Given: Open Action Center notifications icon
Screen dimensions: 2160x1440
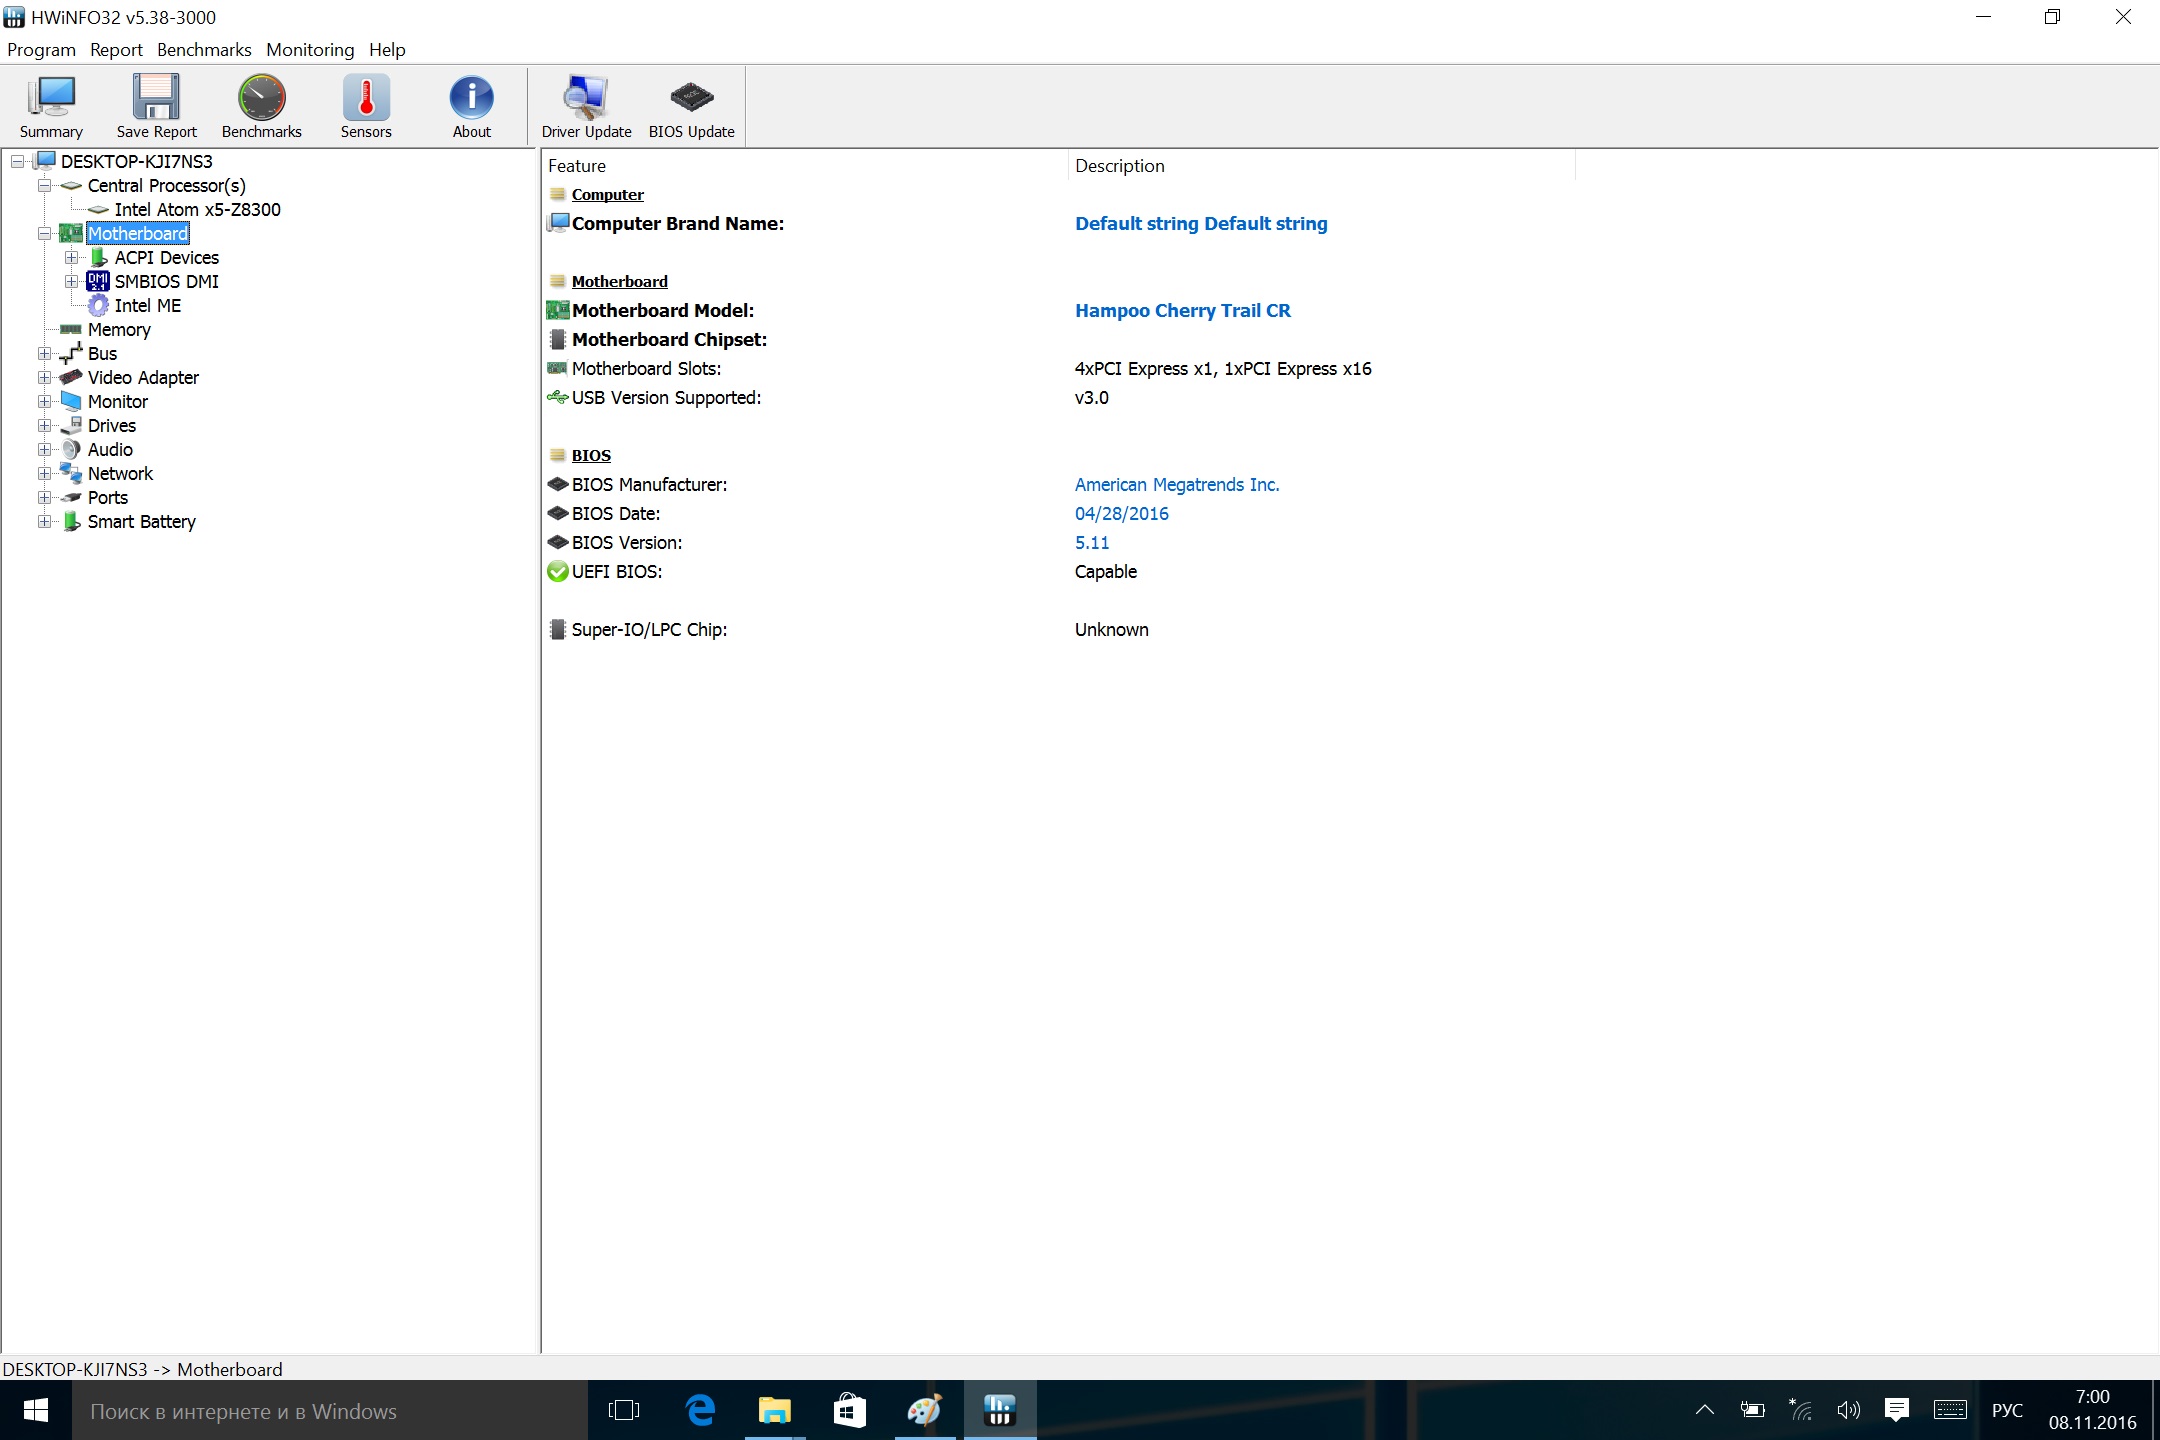Looking at the screenshot, I should pos(1896,1410).
